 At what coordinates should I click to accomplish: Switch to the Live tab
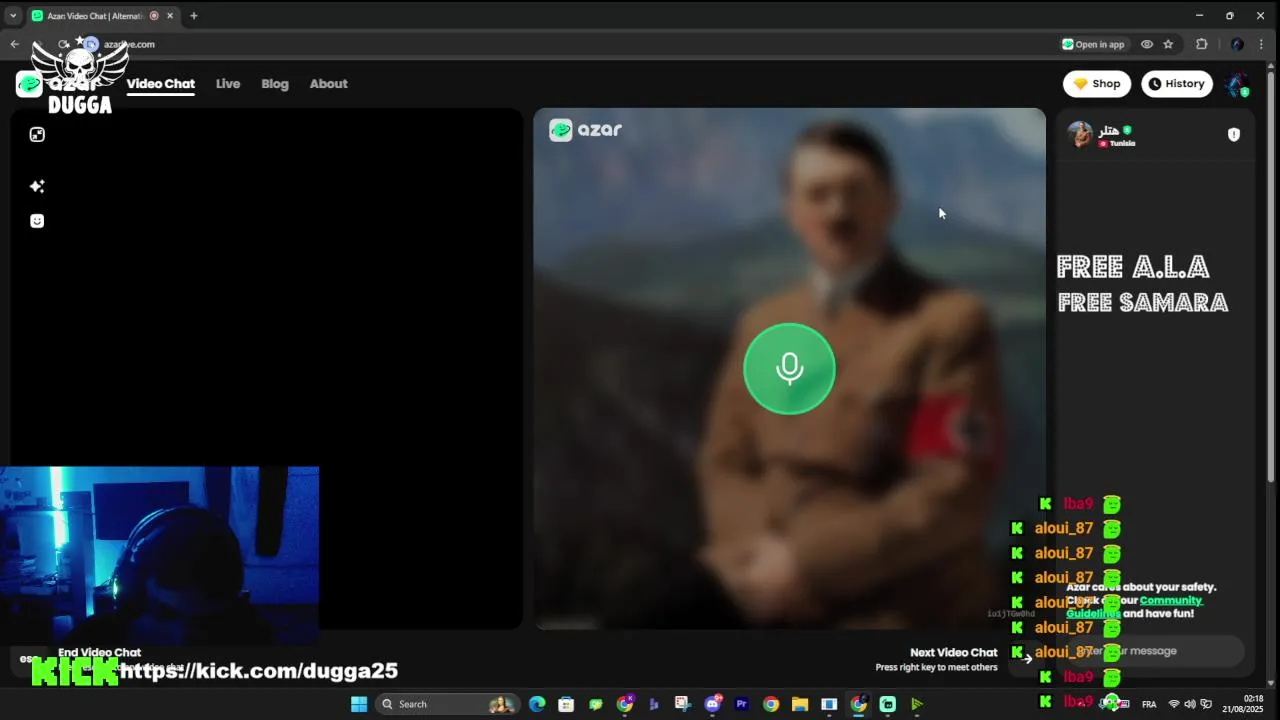(228, 84)
